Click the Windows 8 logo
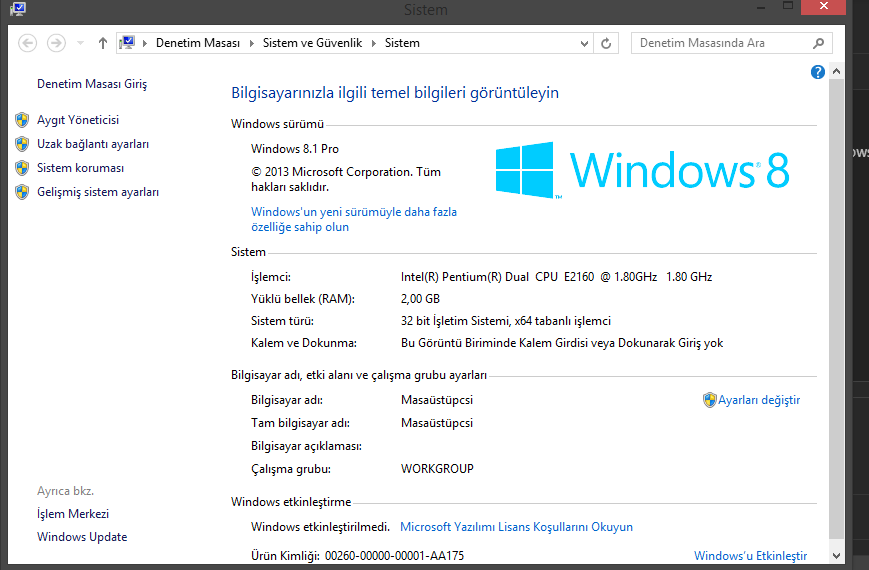869x570 pixels. pos(642,170)
